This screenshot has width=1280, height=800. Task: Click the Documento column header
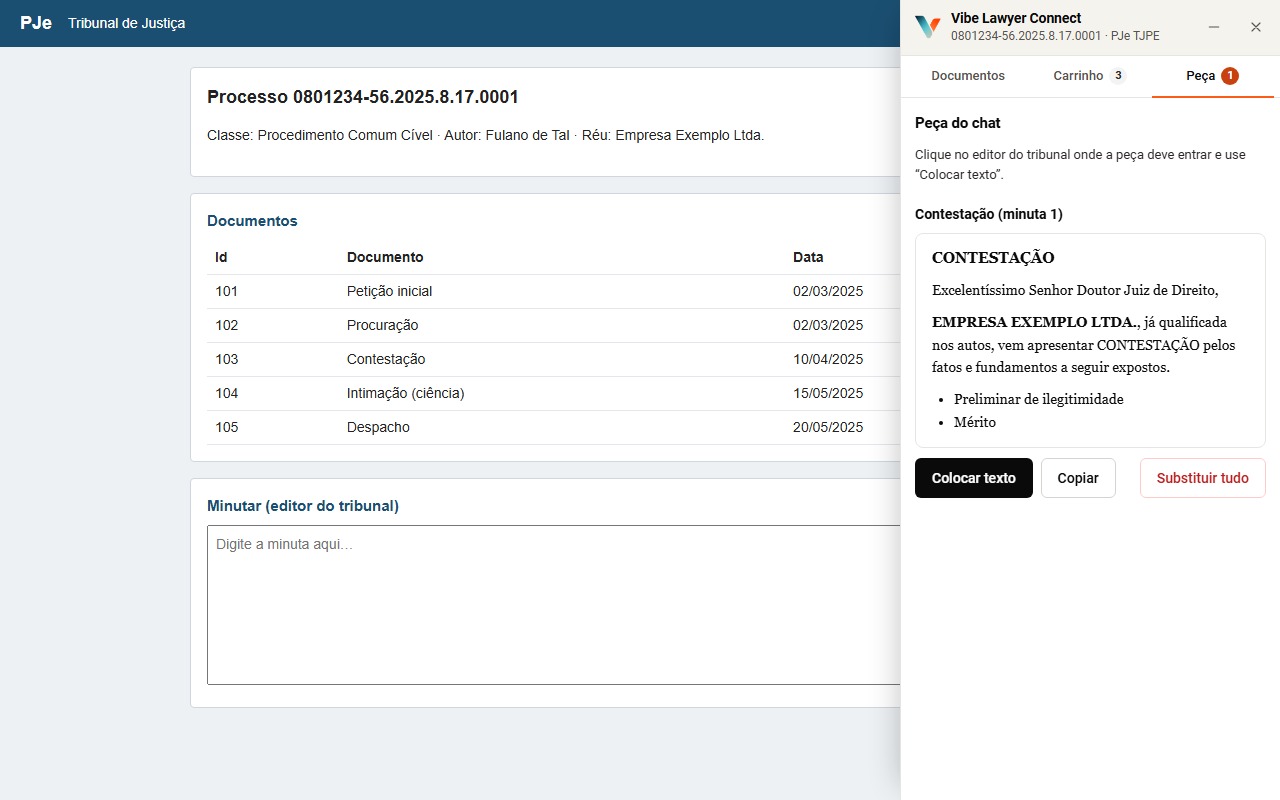pyautogui.click(x=385, y=258)
